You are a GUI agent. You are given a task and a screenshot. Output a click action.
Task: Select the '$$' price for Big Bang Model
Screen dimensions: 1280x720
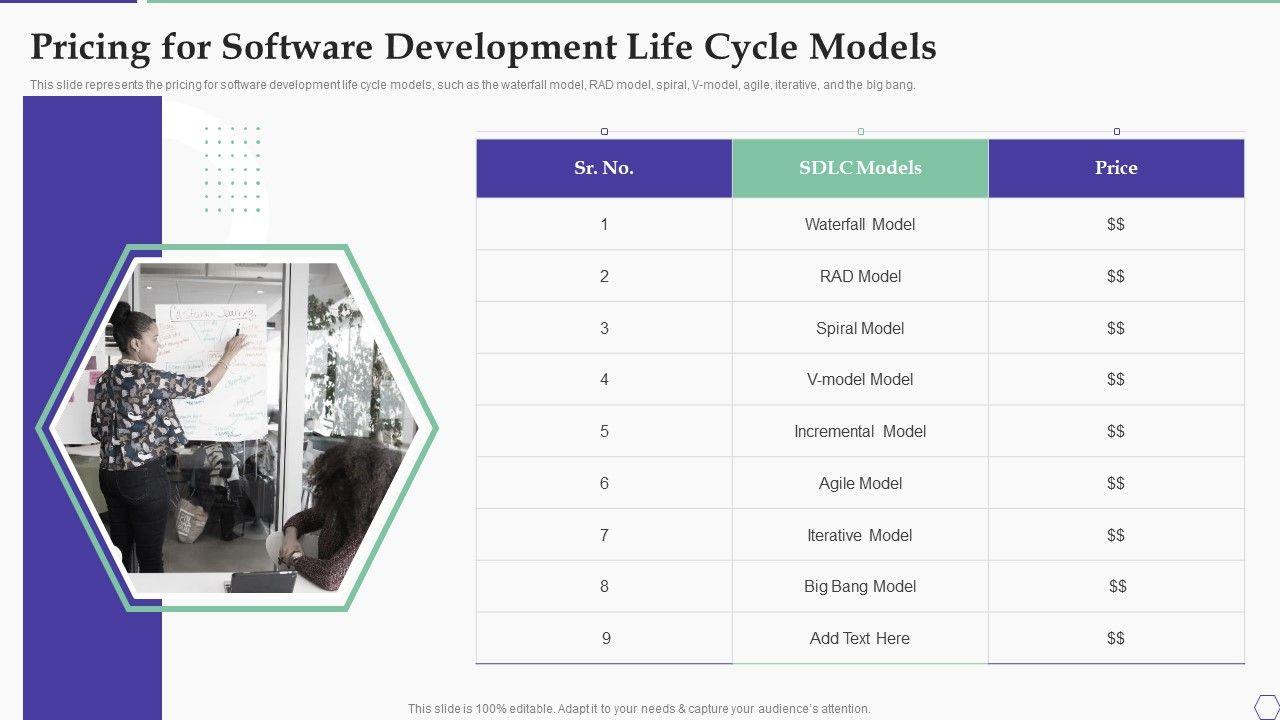click(1118, 586)
